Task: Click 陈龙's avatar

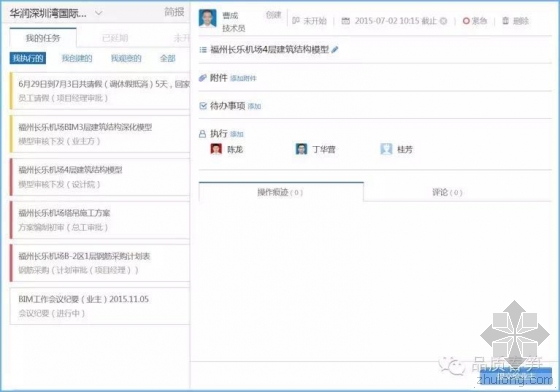Action: [x=216, y=149]
